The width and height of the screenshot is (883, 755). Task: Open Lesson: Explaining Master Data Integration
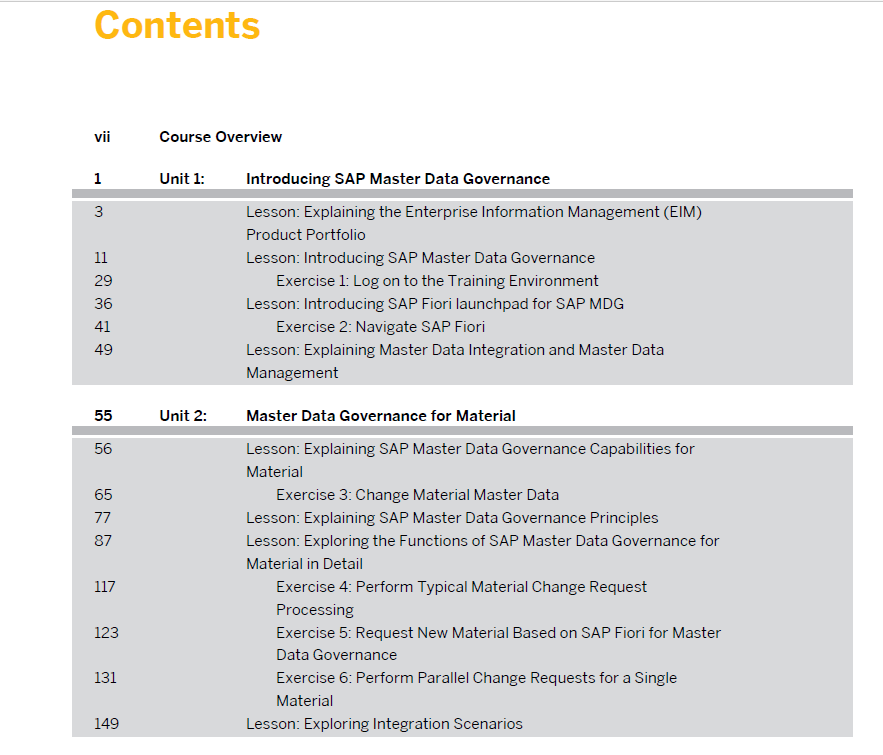(x=455, y=361)
